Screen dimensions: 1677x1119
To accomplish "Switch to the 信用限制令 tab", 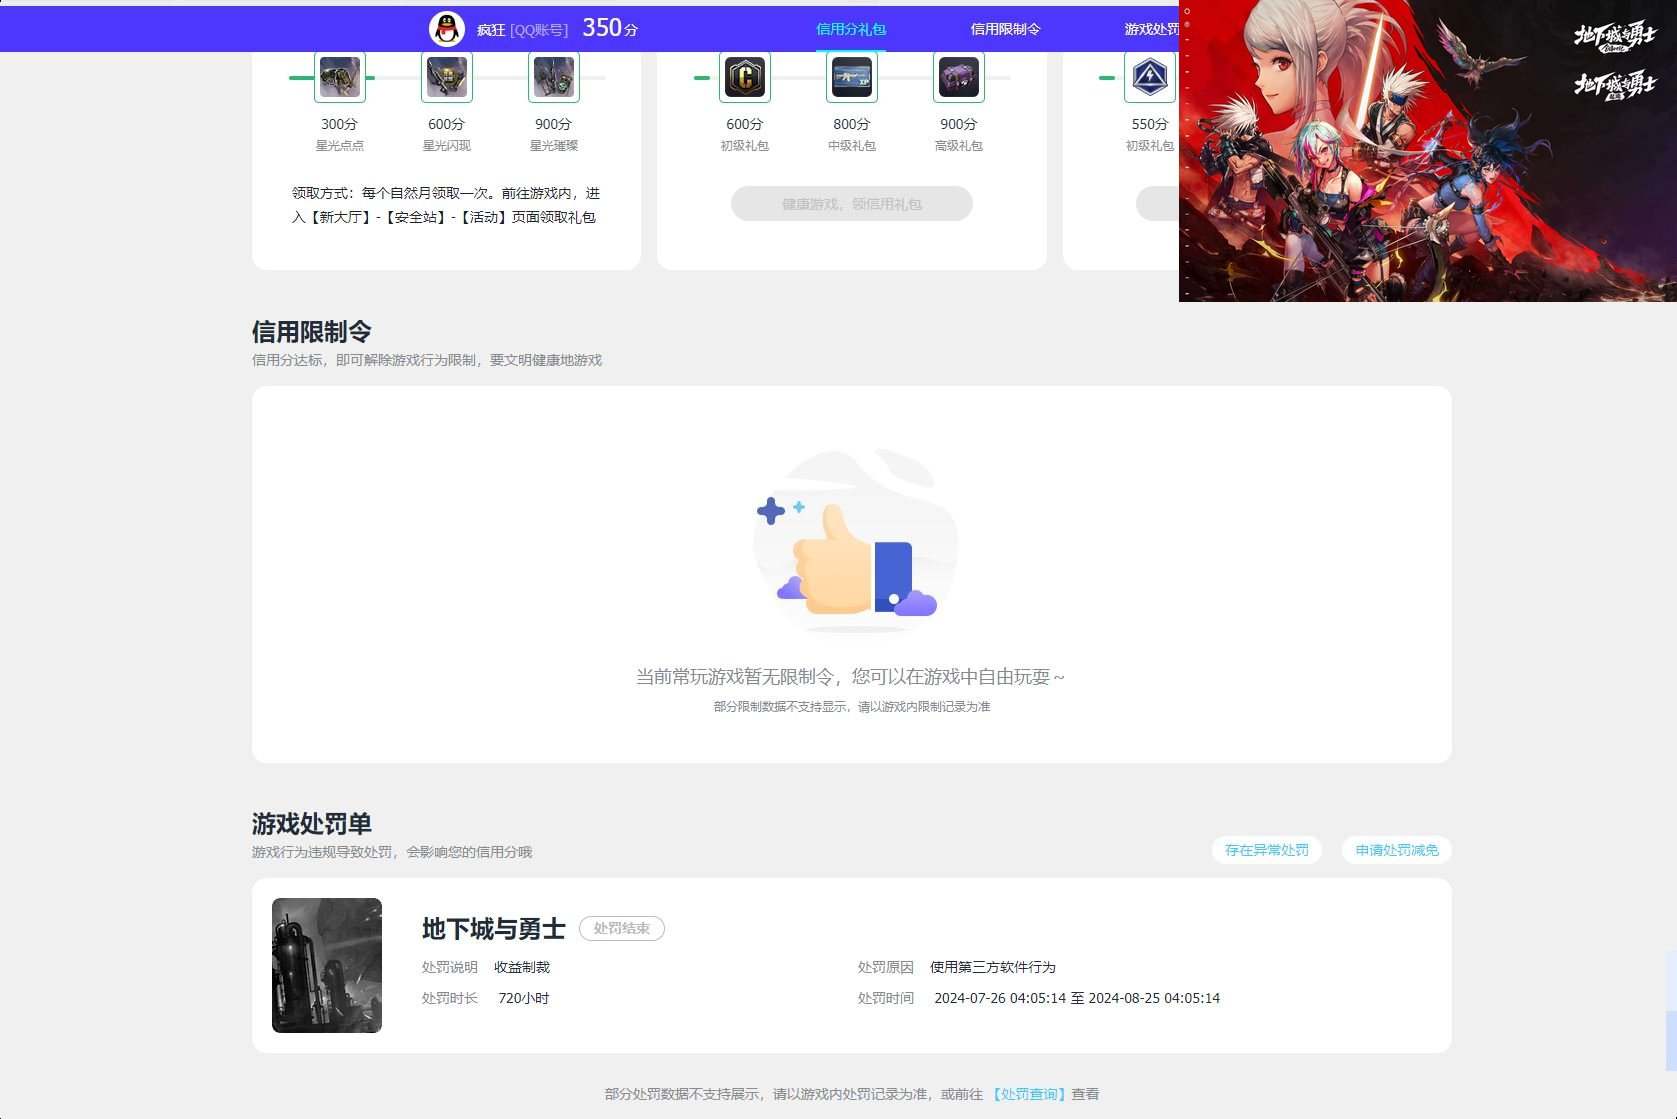I will pyautogui.click(x=1005, y=29).
